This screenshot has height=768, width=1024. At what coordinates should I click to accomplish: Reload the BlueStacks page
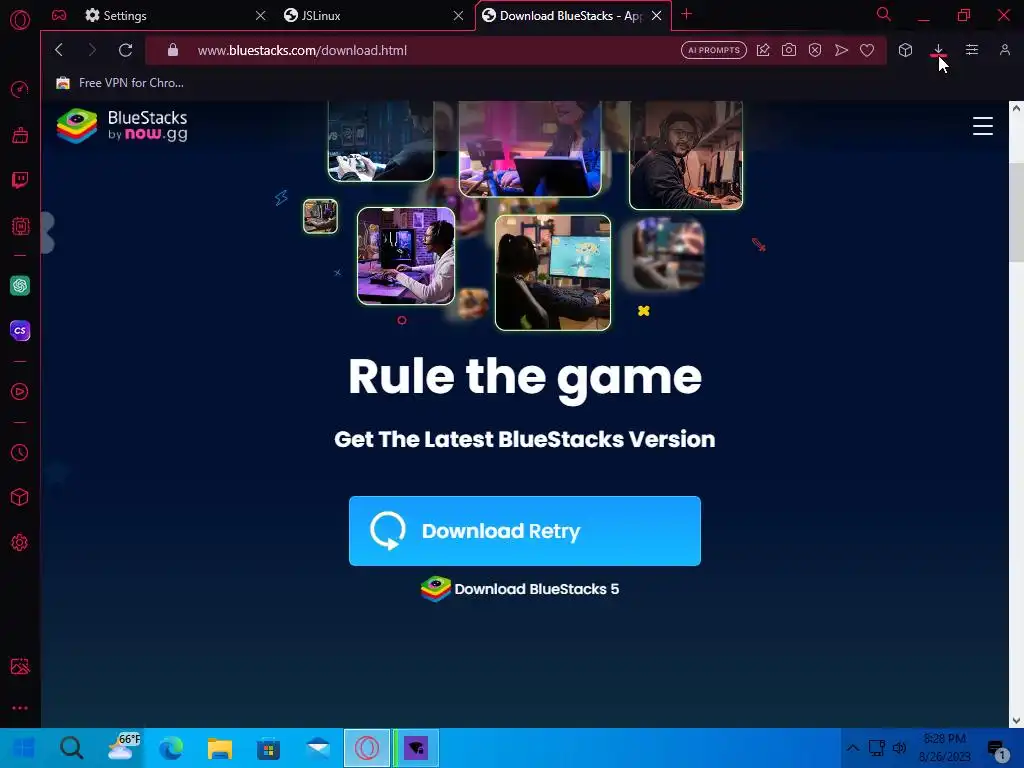pos(125,50)
